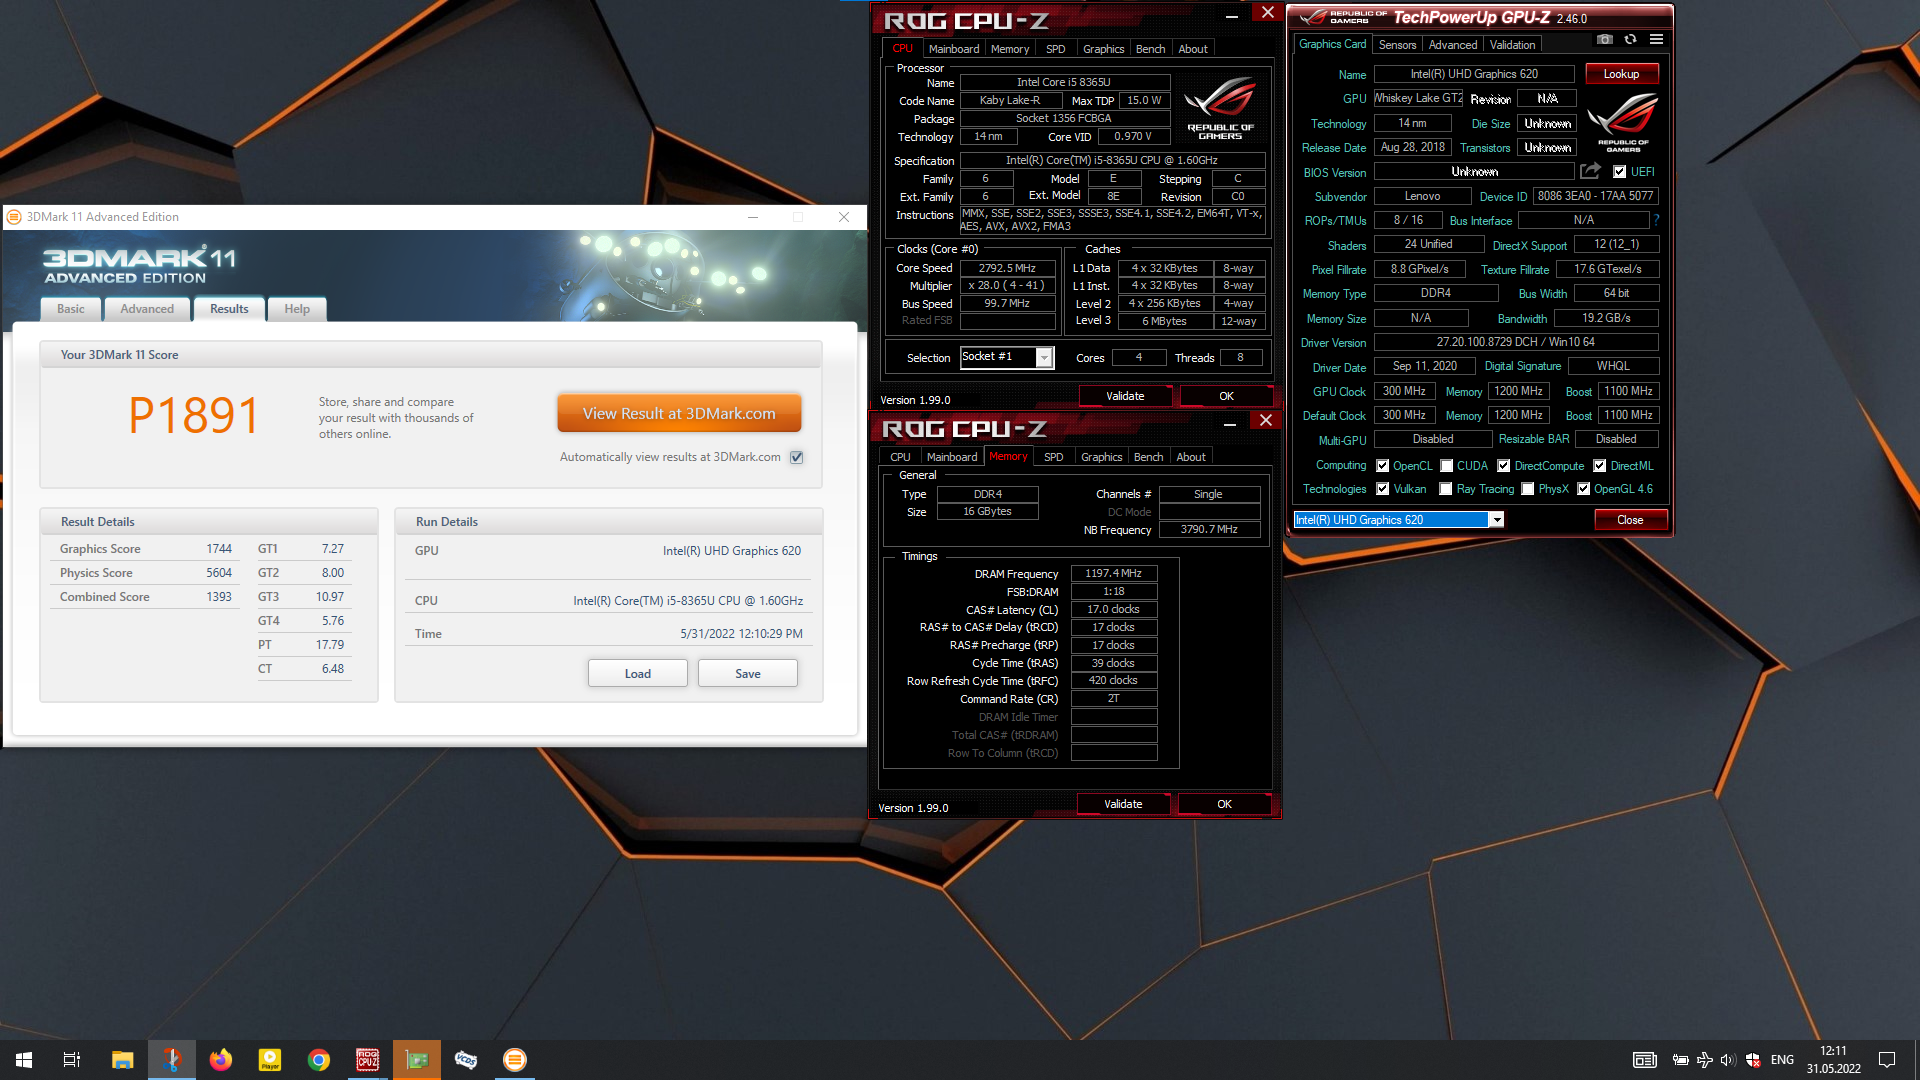
Task: Click the Save button in Run Details
Action: [x=748, y=674]
